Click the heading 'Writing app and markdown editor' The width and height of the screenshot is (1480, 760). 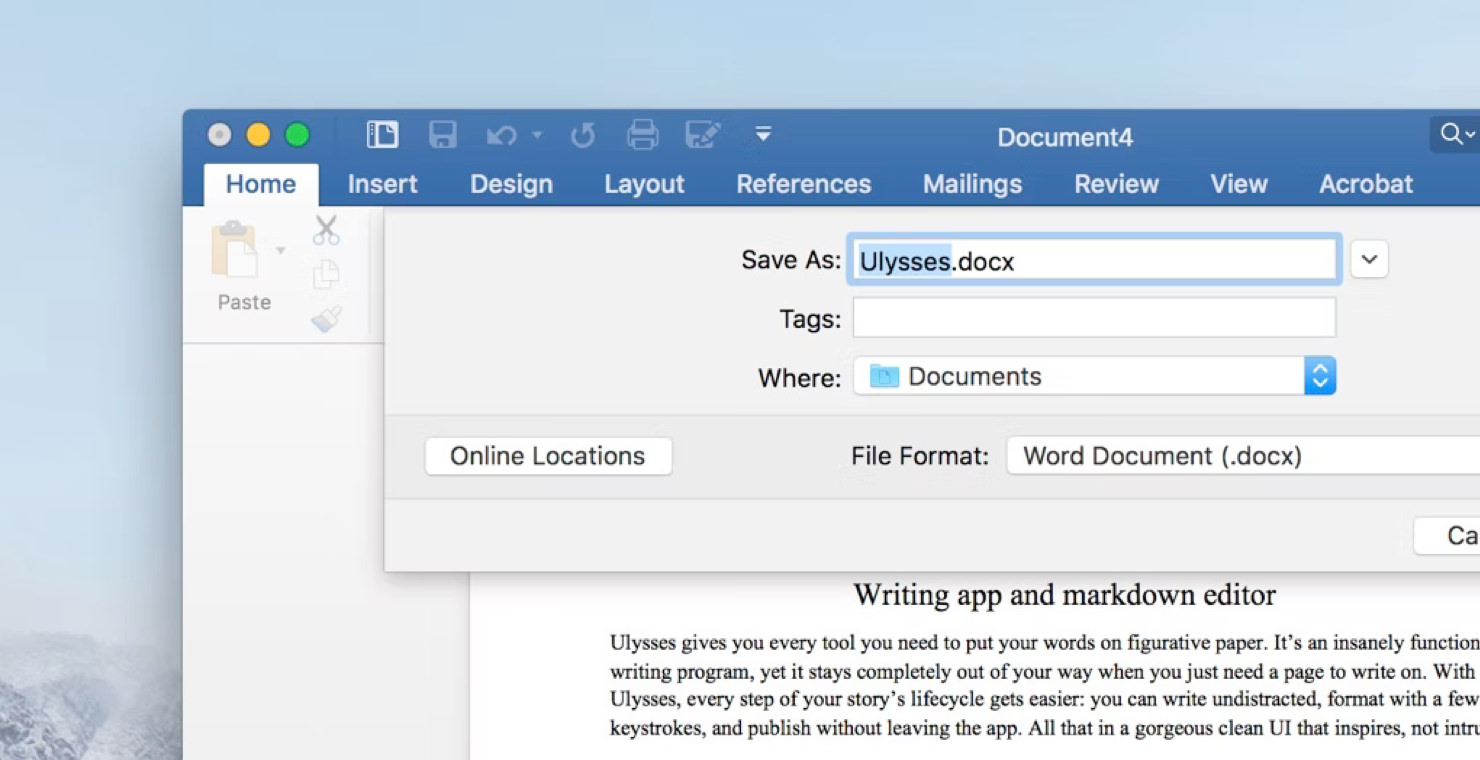point(1064,595)
